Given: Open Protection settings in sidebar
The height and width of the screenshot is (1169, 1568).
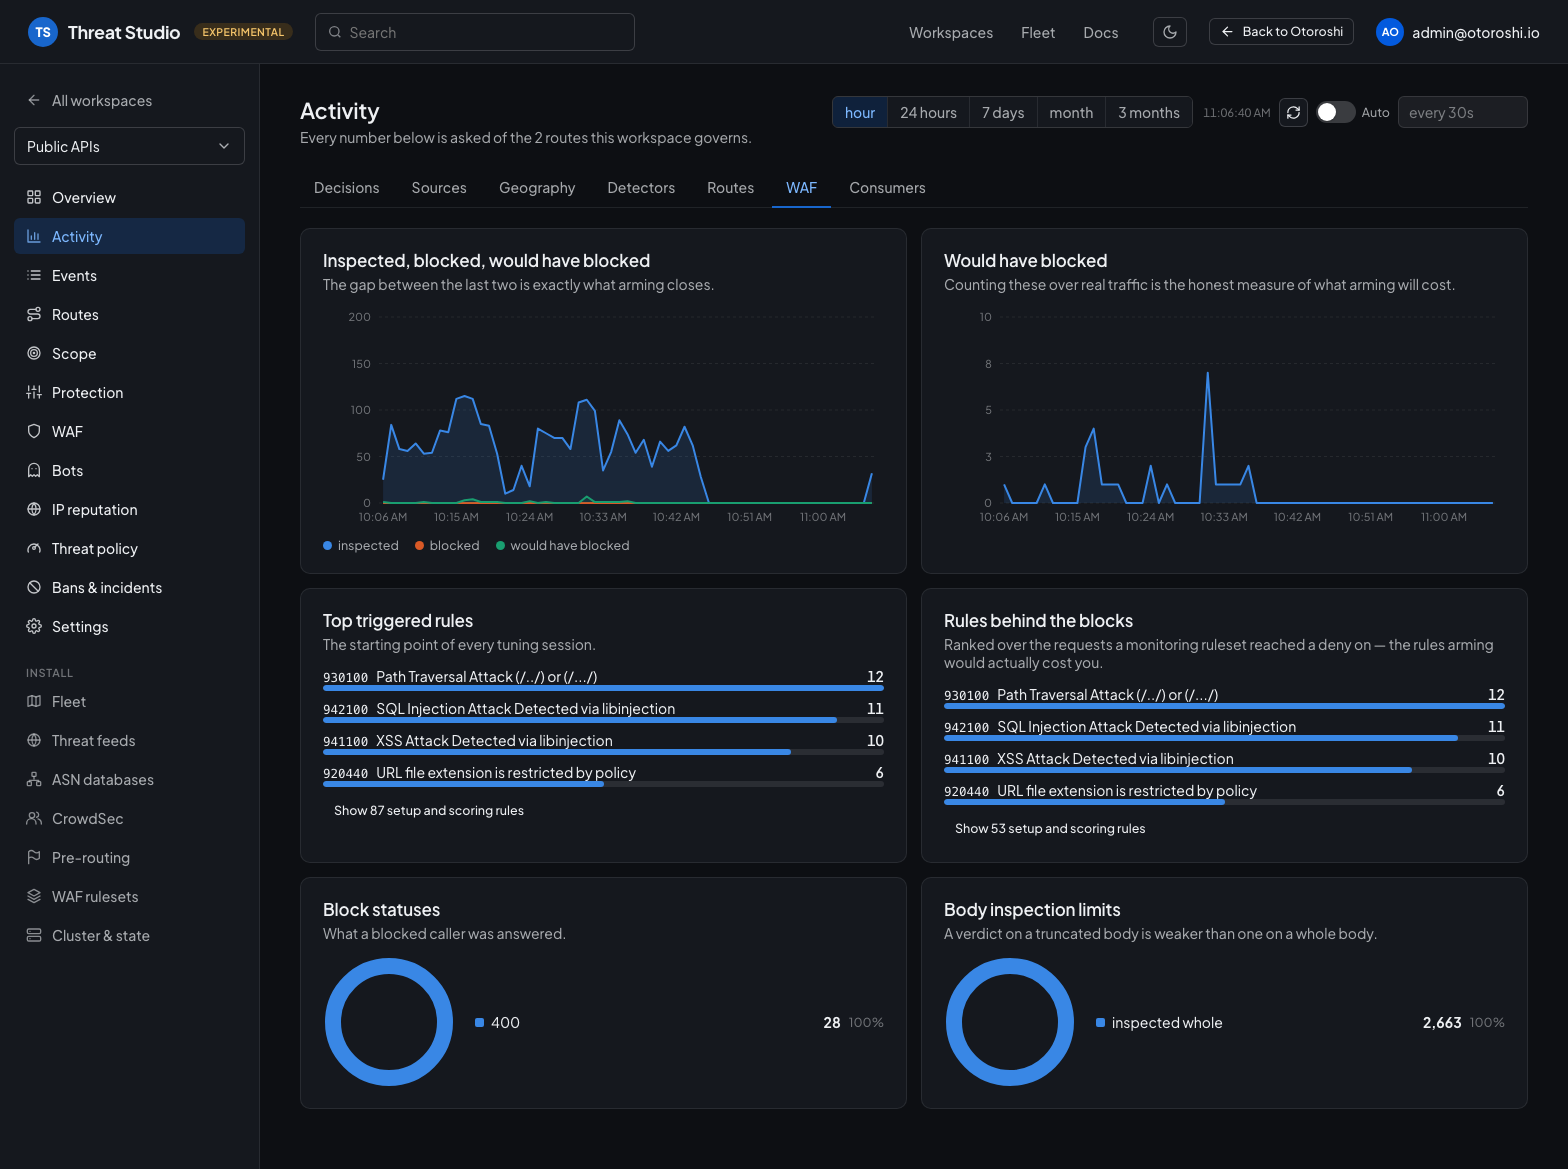Looking at the screenshot, I should tap(129, 392).
